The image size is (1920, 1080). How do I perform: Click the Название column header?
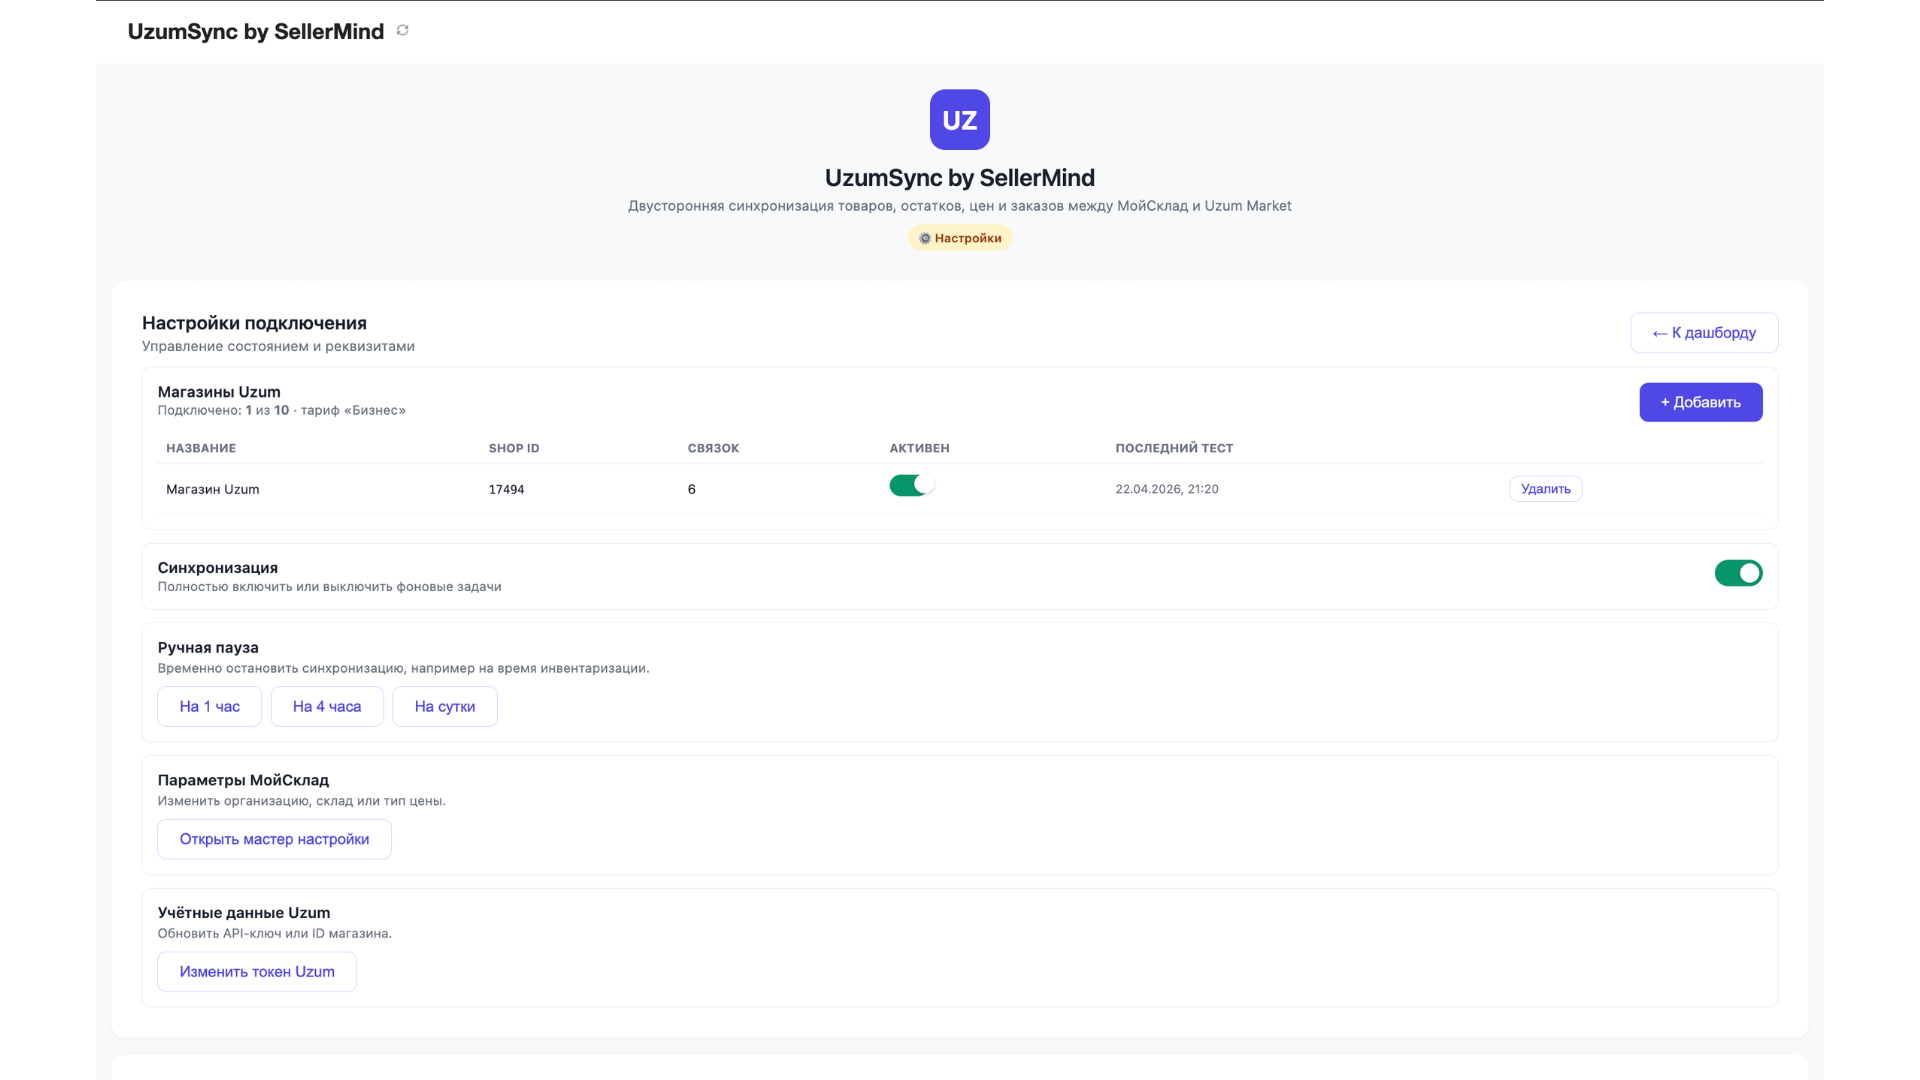(x=201, y=448)
